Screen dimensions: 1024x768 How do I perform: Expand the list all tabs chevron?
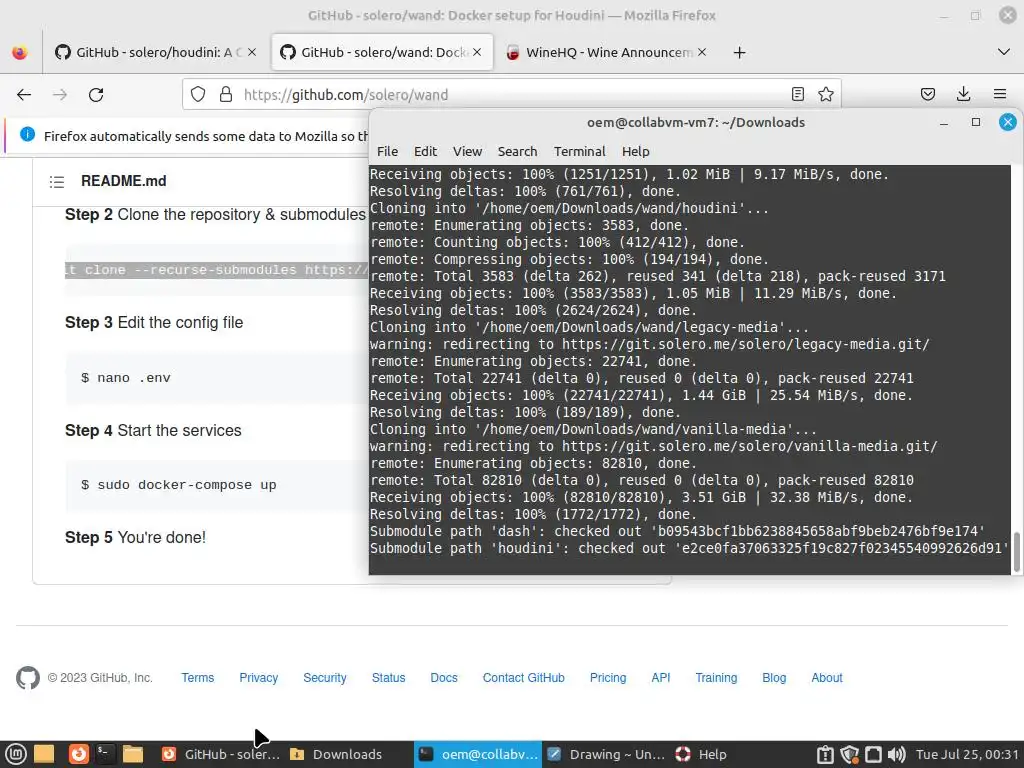(1004, 52)
